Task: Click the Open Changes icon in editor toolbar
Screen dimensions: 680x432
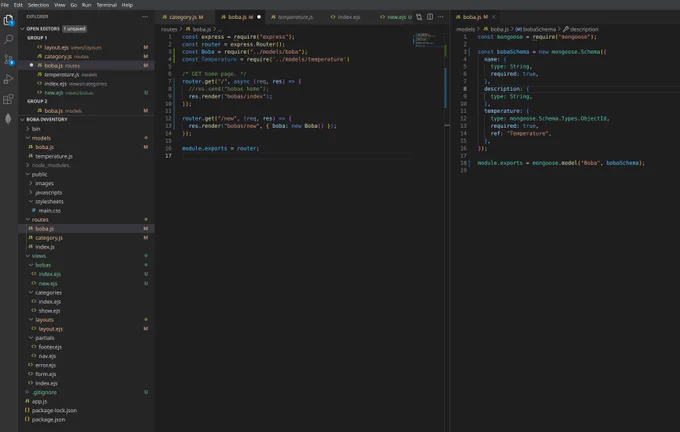Action: [419, 17]
